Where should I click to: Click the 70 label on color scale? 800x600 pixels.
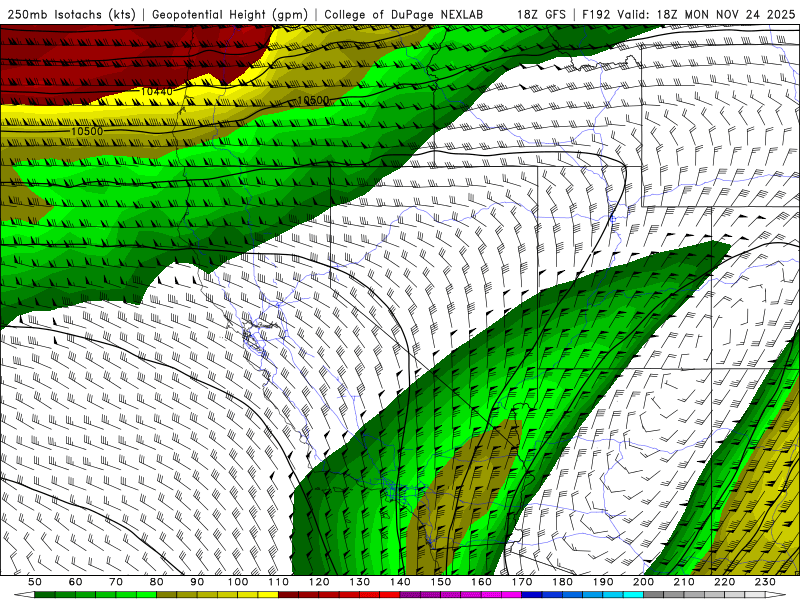116,582
